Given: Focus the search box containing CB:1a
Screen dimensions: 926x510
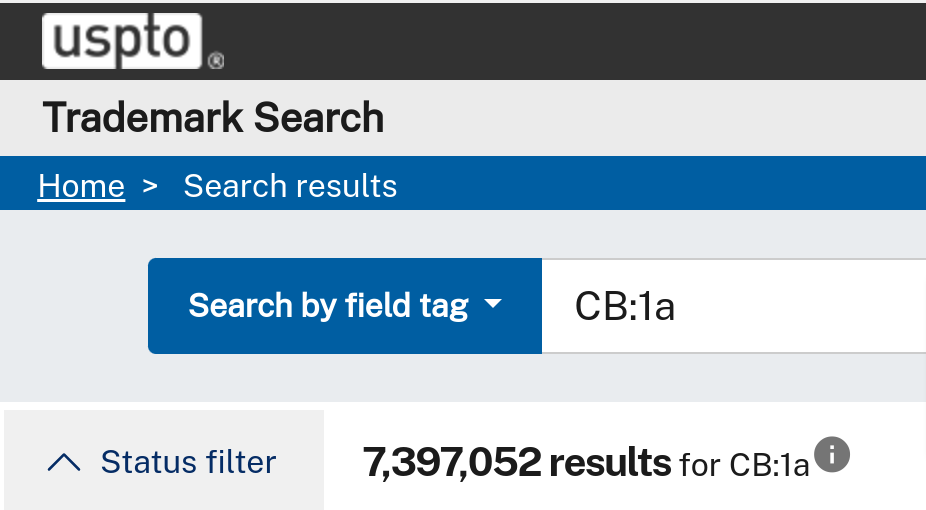Looking at the screenshot, I should (733, 306).
